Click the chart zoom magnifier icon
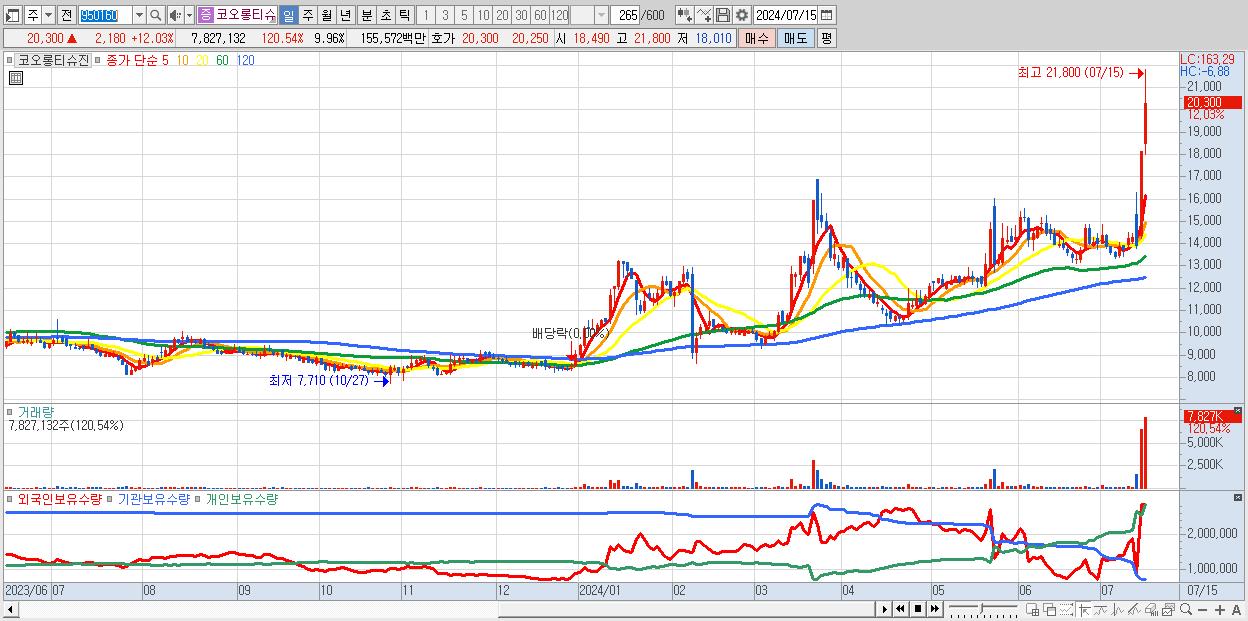This screenshot has height=621, width=1248. [x=1186, y=609]
